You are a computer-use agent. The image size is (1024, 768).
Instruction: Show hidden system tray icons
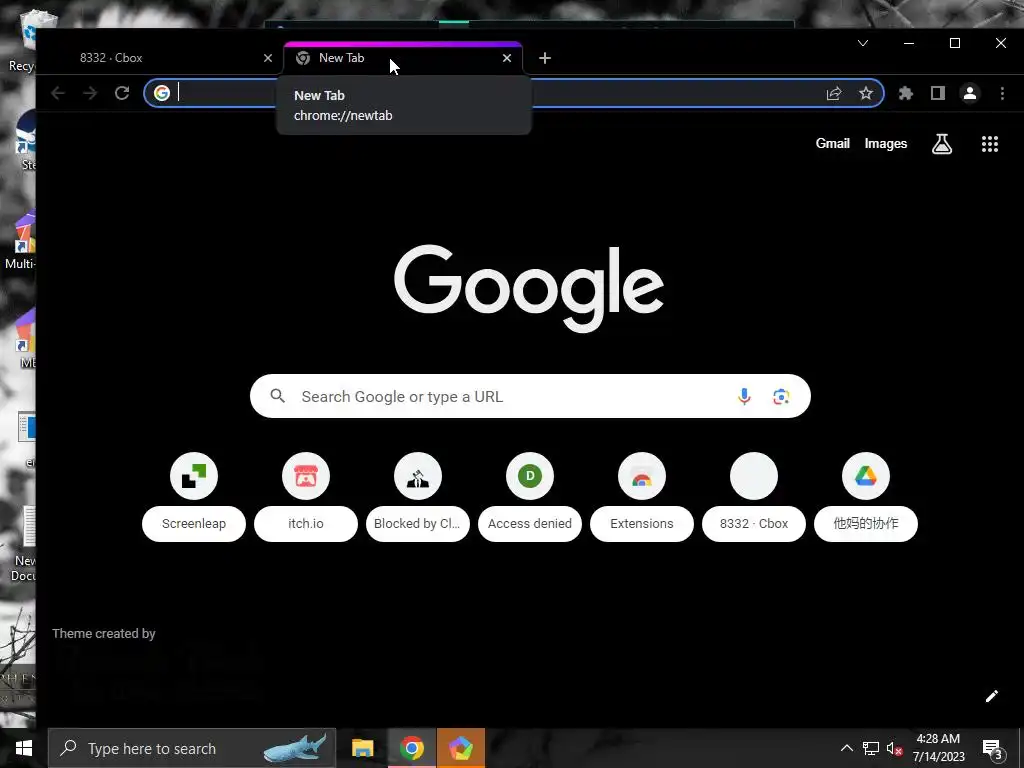coord(846,748)
